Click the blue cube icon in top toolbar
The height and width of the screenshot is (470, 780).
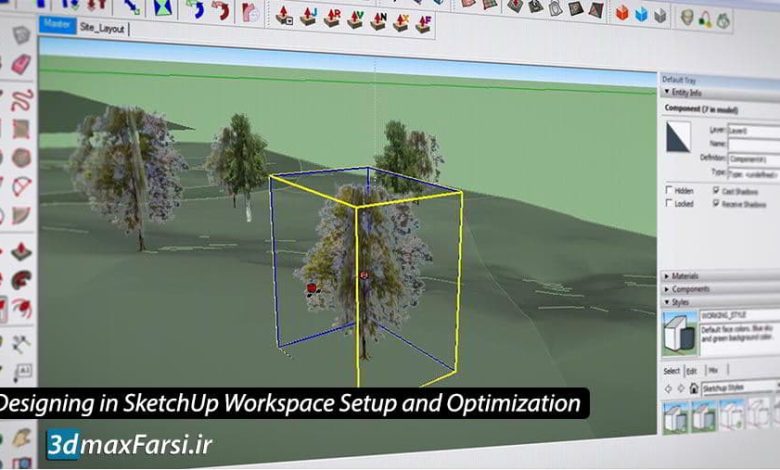(x=641, y=15)
